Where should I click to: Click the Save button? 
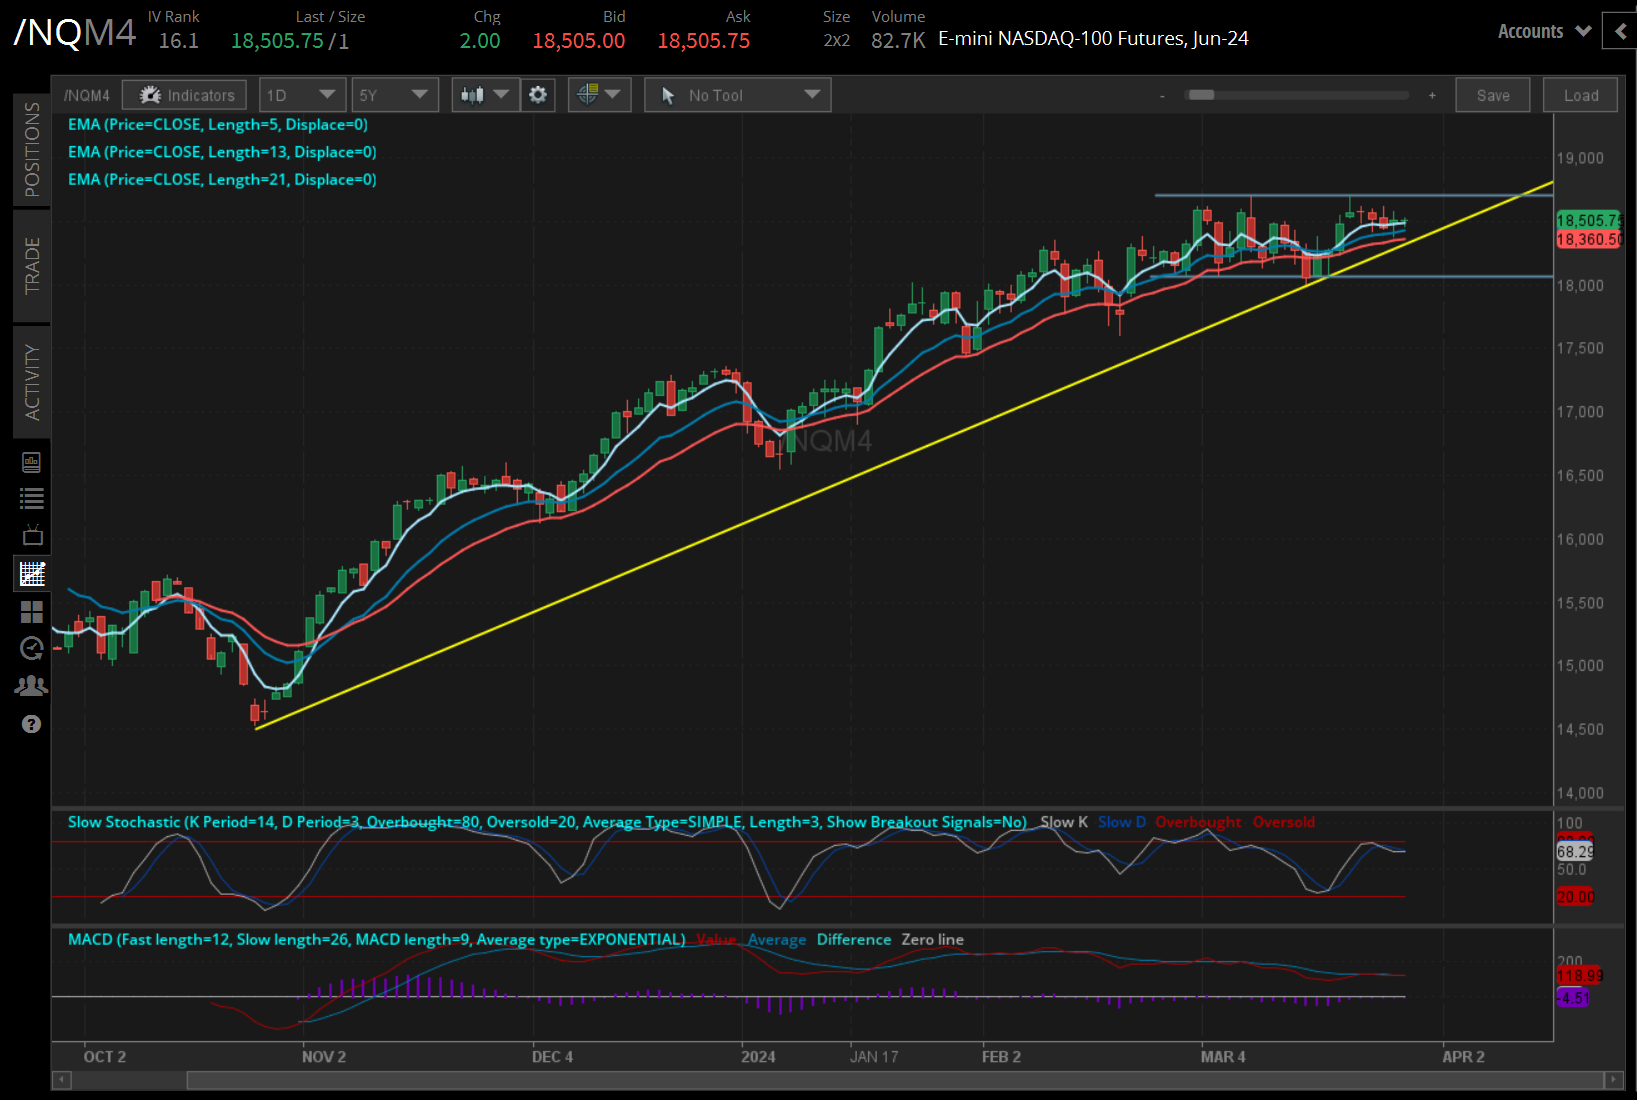coord(1492,94)
